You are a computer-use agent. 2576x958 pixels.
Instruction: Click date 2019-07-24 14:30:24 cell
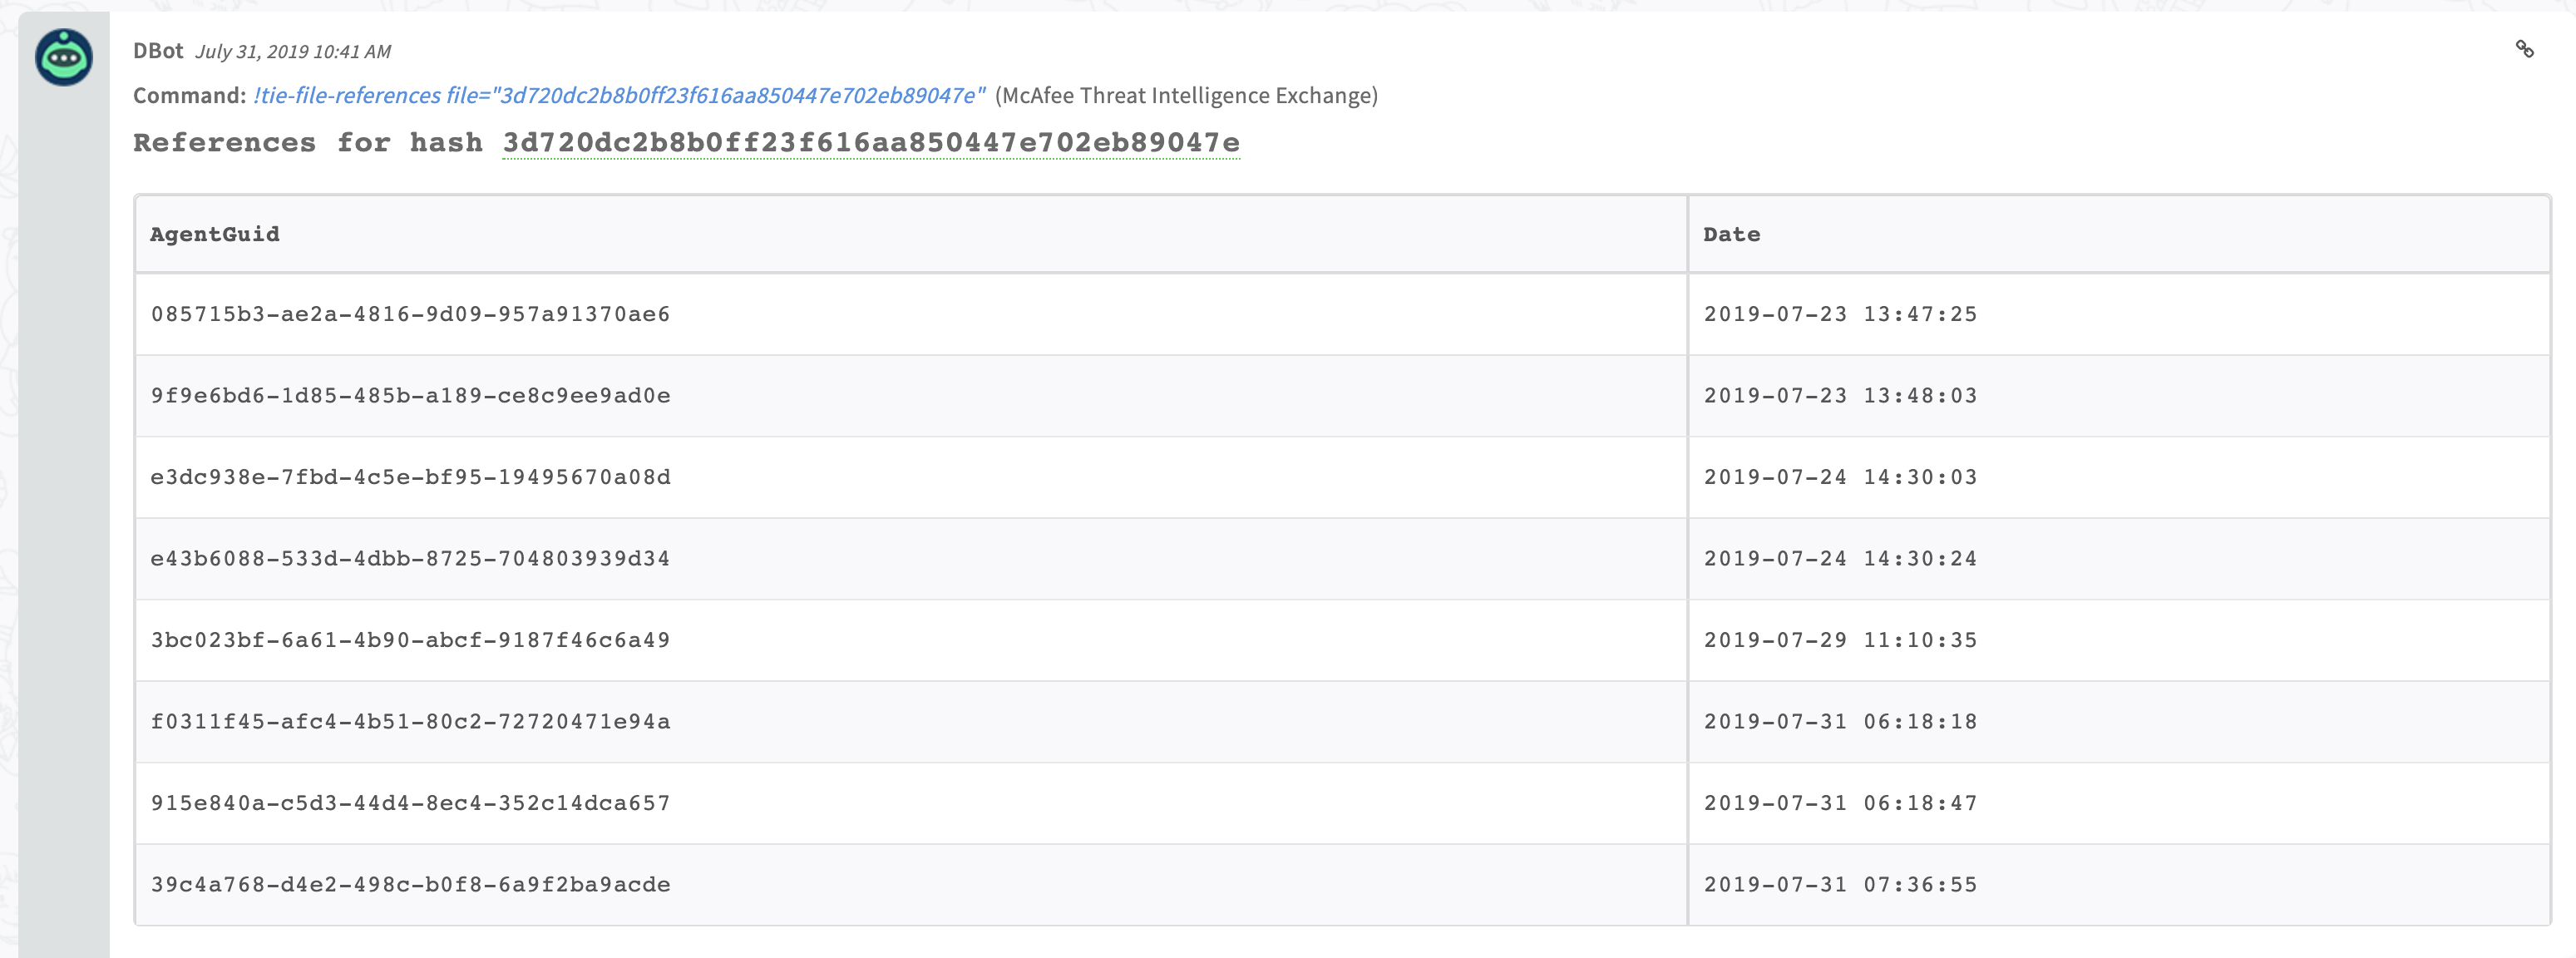[x=1840, y=559]
